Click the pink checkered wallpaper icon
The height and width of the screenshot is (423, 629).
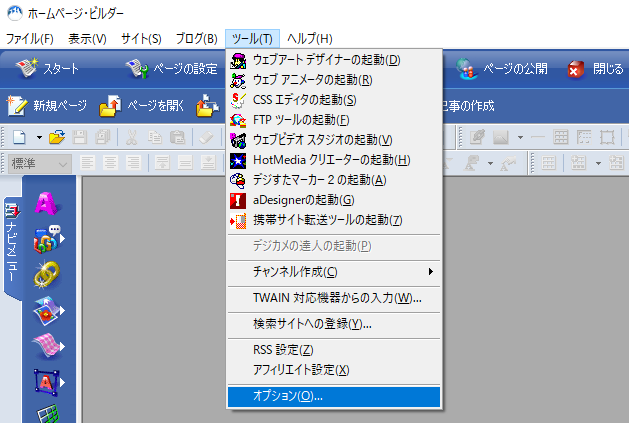point(48,346)
